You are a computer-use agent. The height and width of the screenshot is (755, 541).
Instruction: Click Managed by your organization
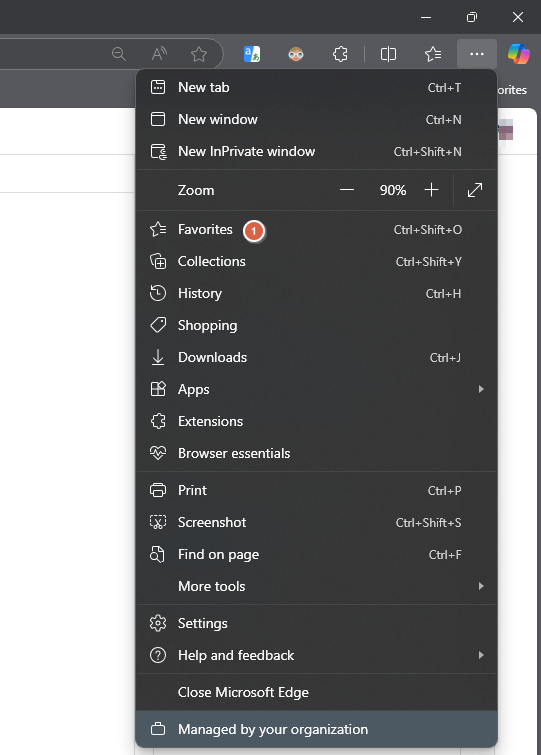coord(317,729)
